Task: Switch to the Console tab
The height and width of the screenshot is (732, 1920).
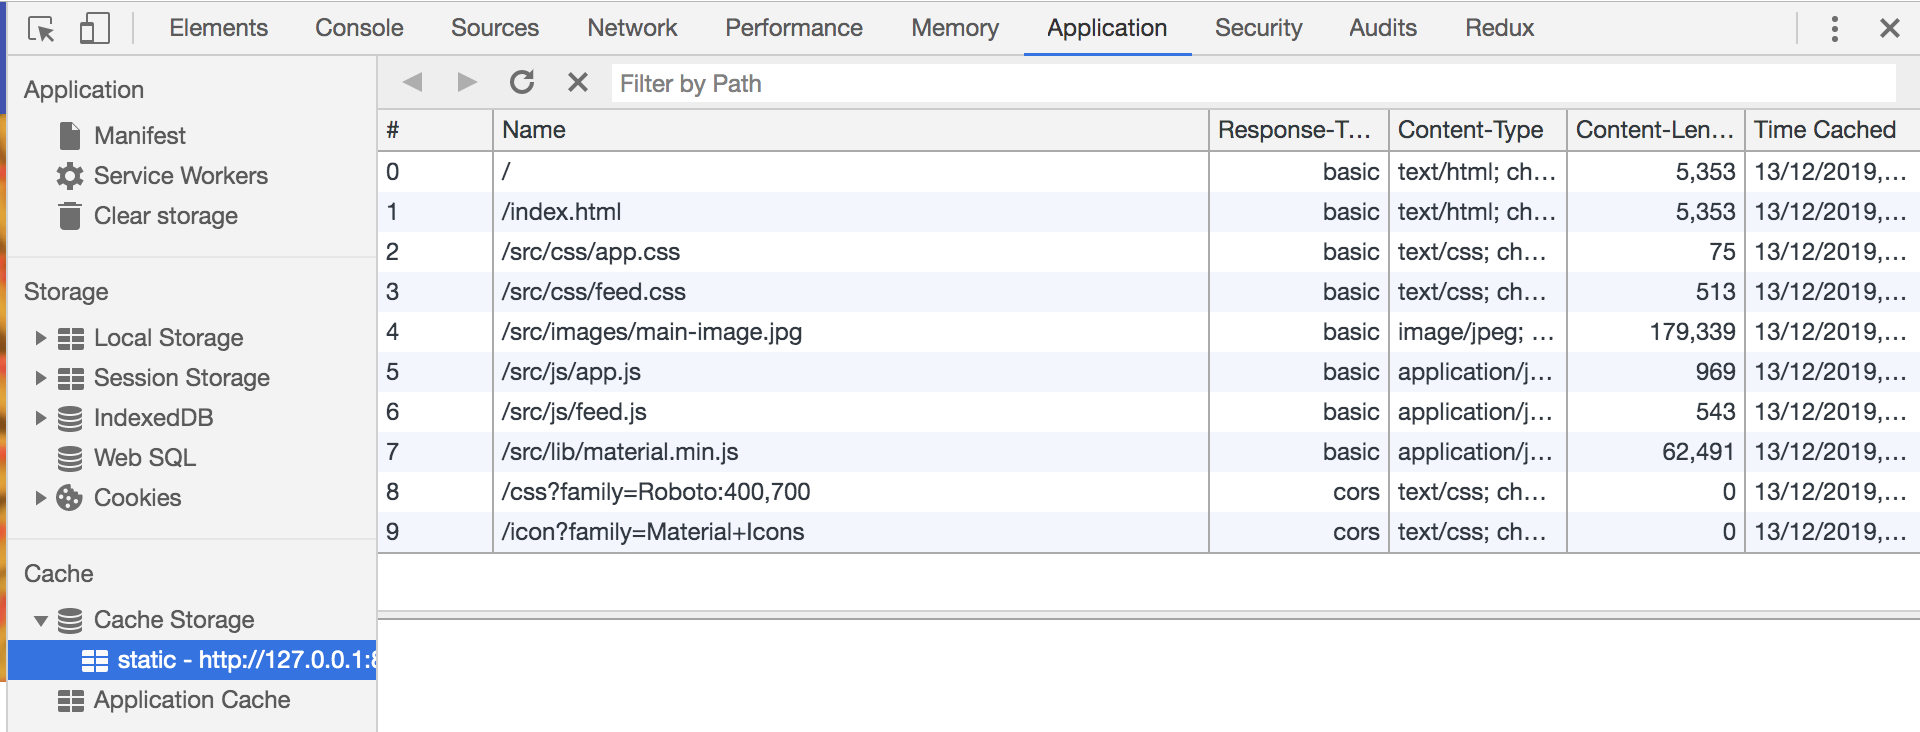Action: [x=359, y=28]
